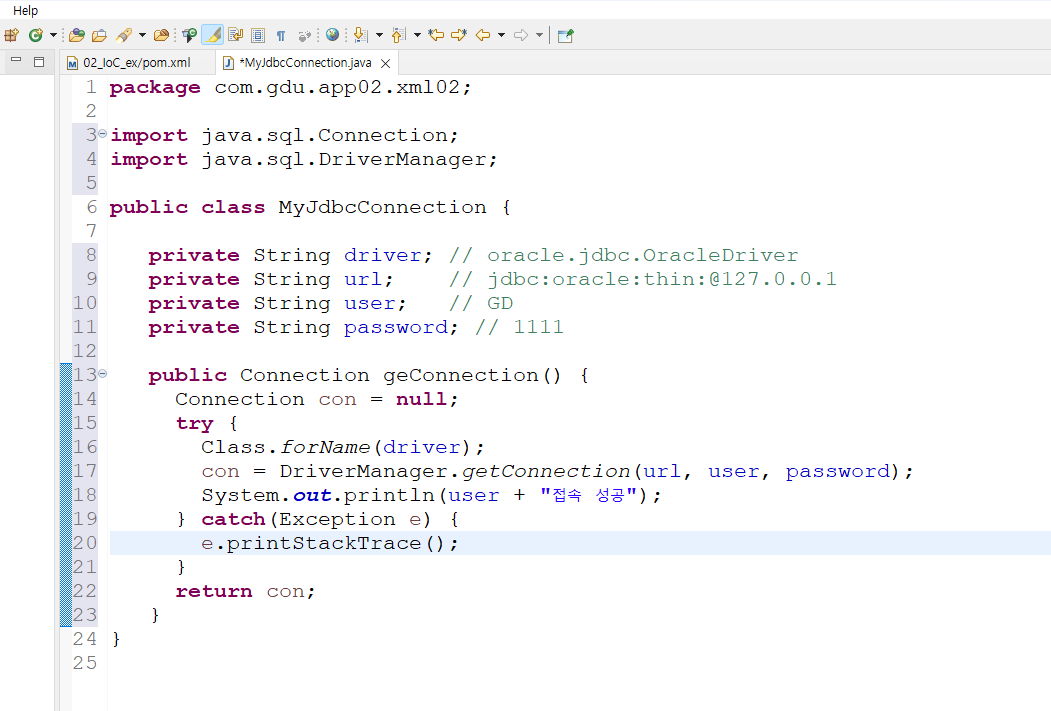
Task: Click the '// GD' comment
Action: 481,304
